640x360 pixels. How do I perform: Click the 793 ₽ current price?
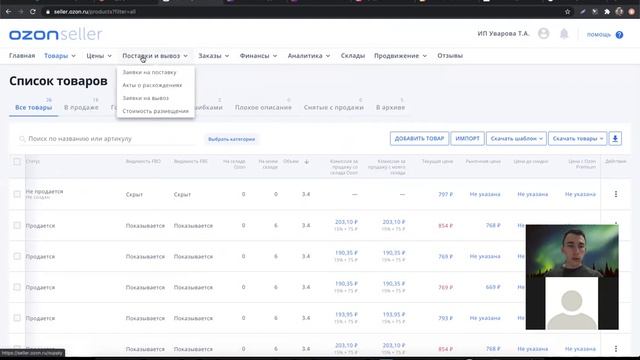tap(445, 318)
